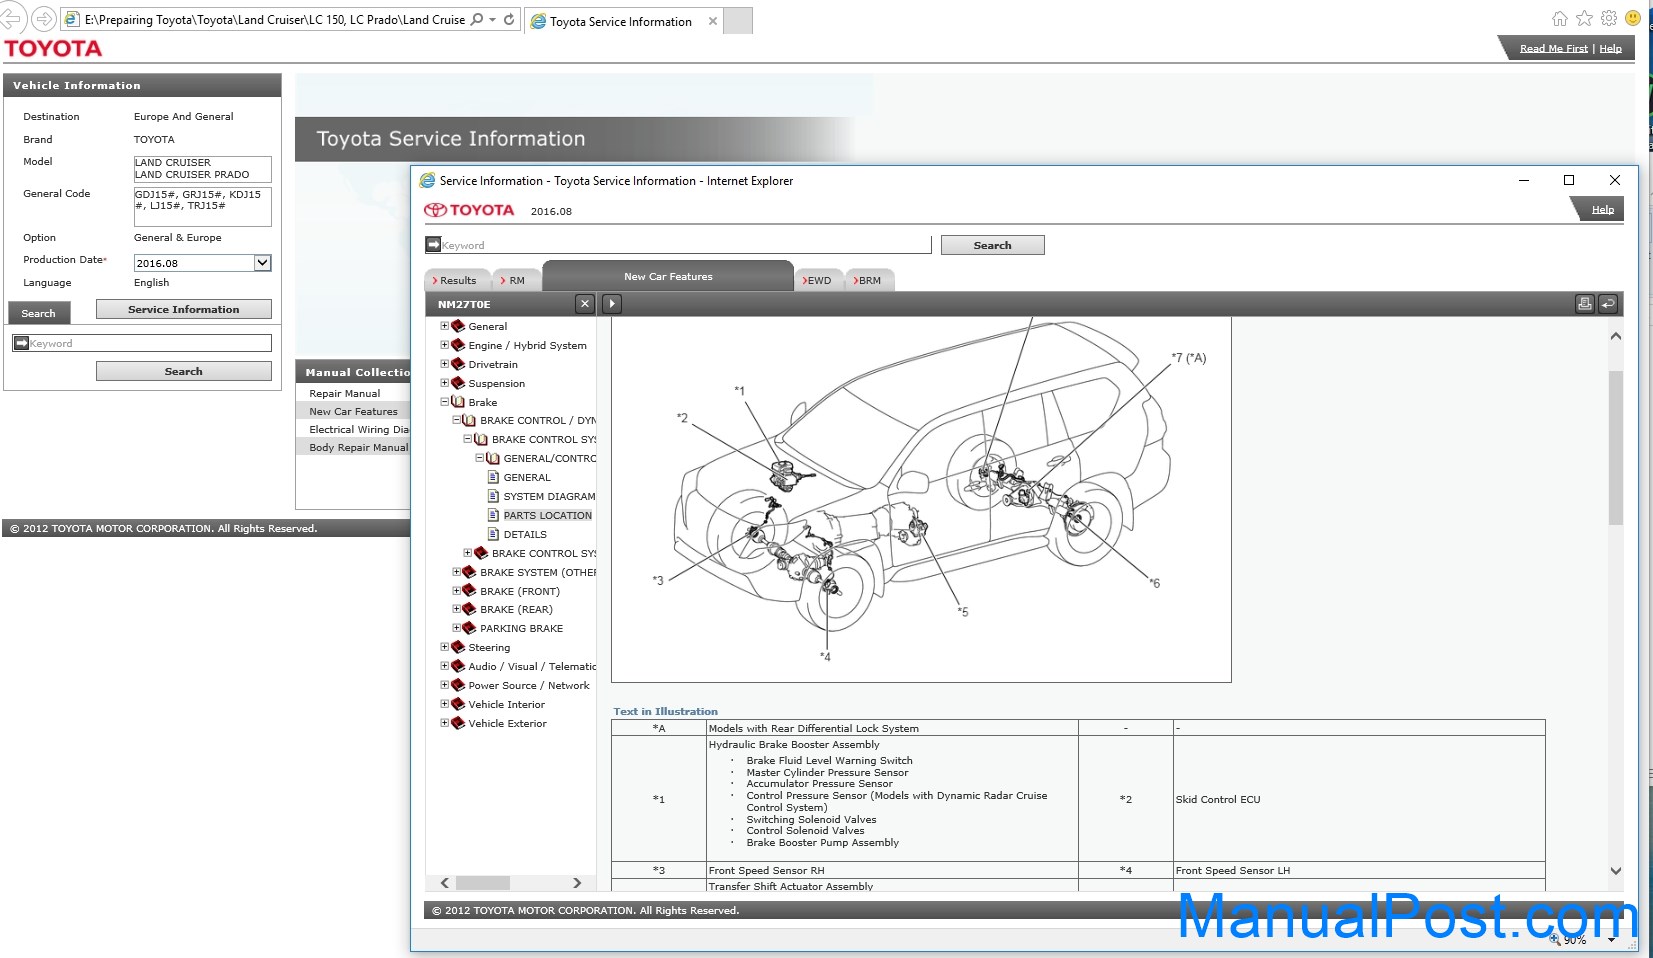Collapse the Brake tree node
1653x958 pixels.
(x=445, y=402)
